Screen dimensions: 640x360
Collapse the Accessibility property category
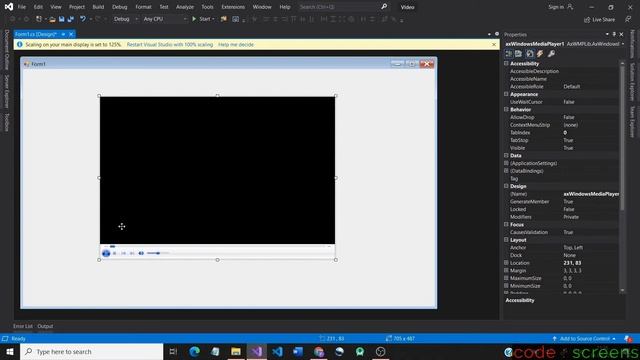click(506, 63)
